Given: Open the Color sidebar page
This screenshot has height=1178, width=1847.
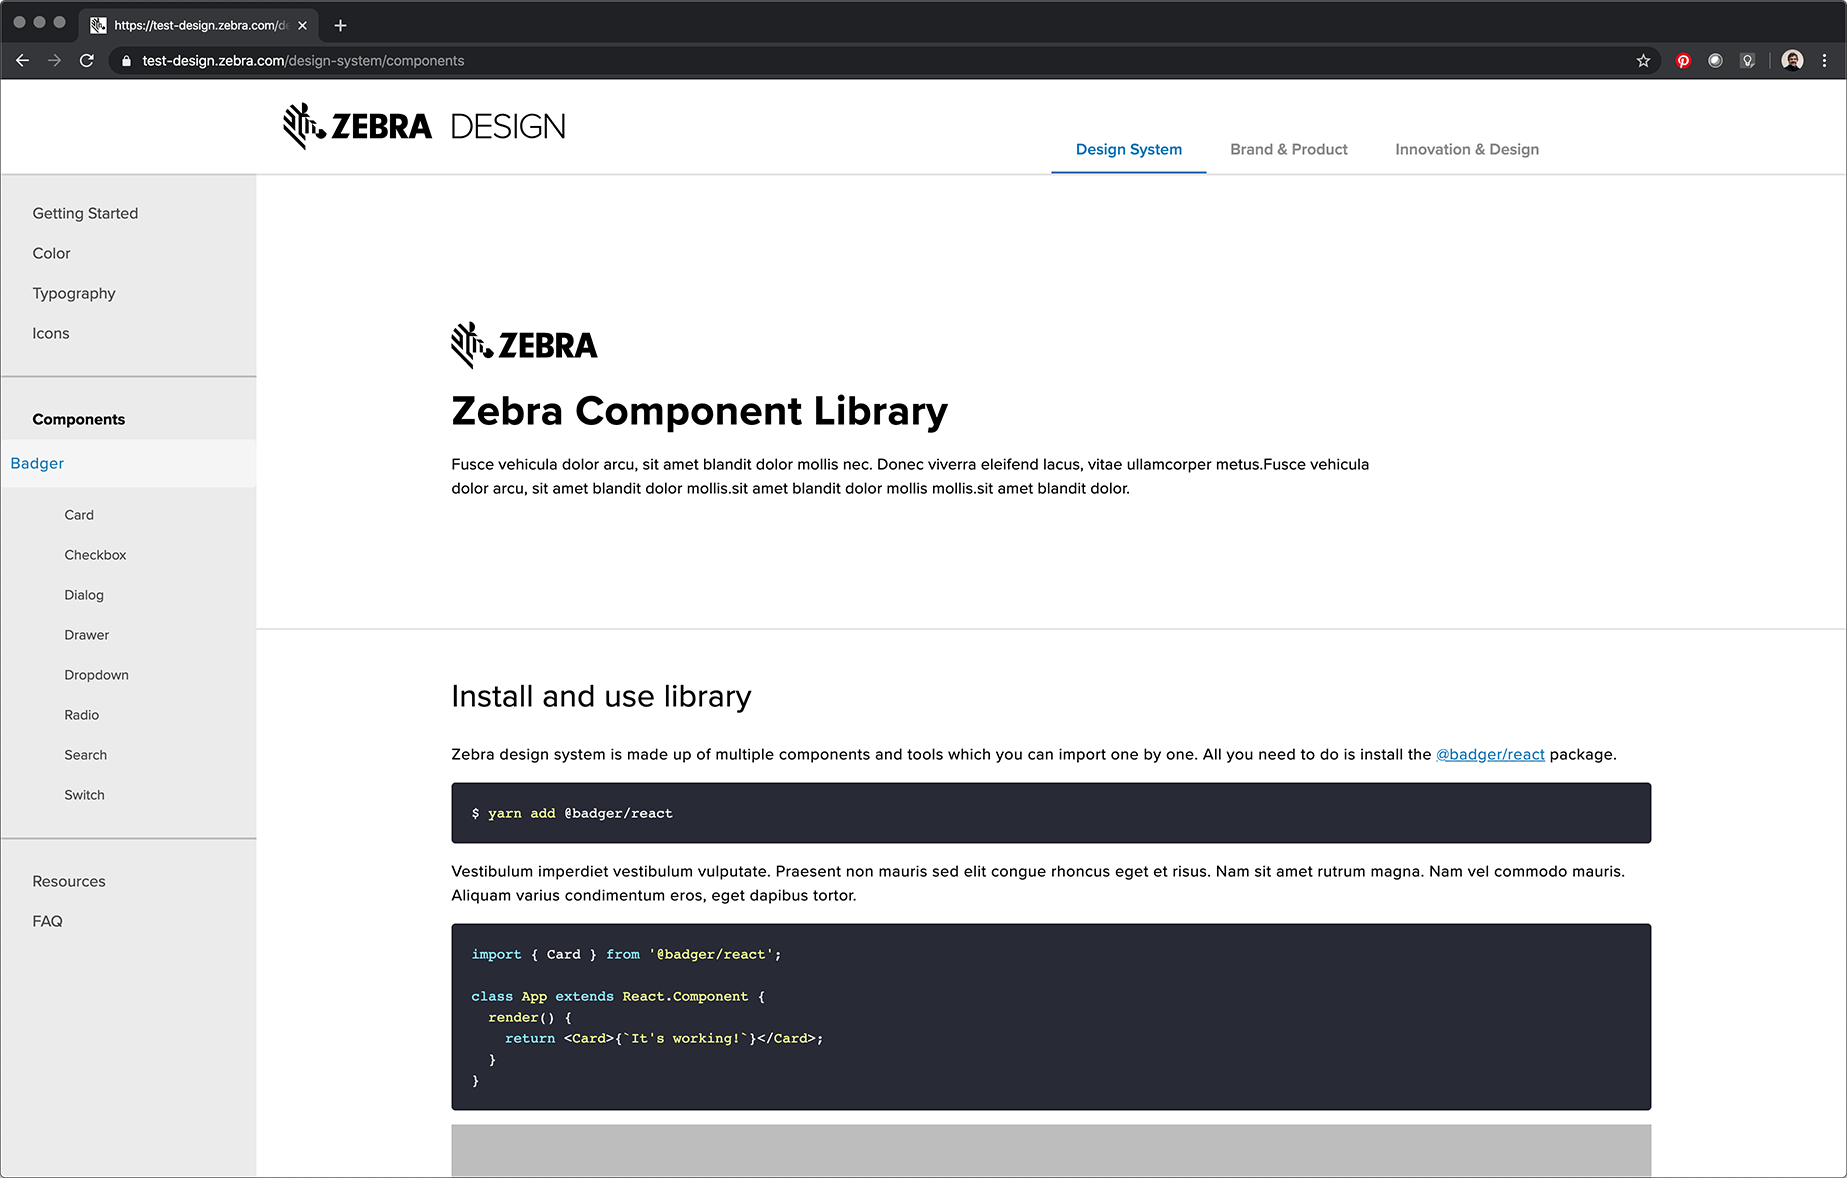Looking at the screenshot, I should click(51, 253).
